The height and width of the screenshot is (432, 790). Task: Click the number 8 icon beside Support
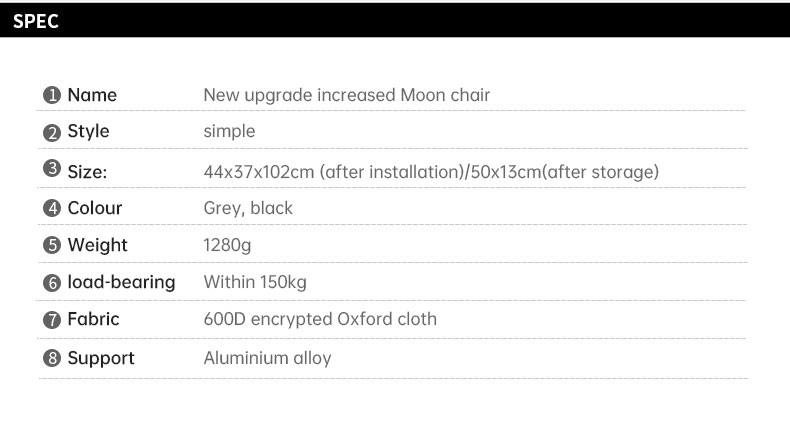tap(52, 359)
